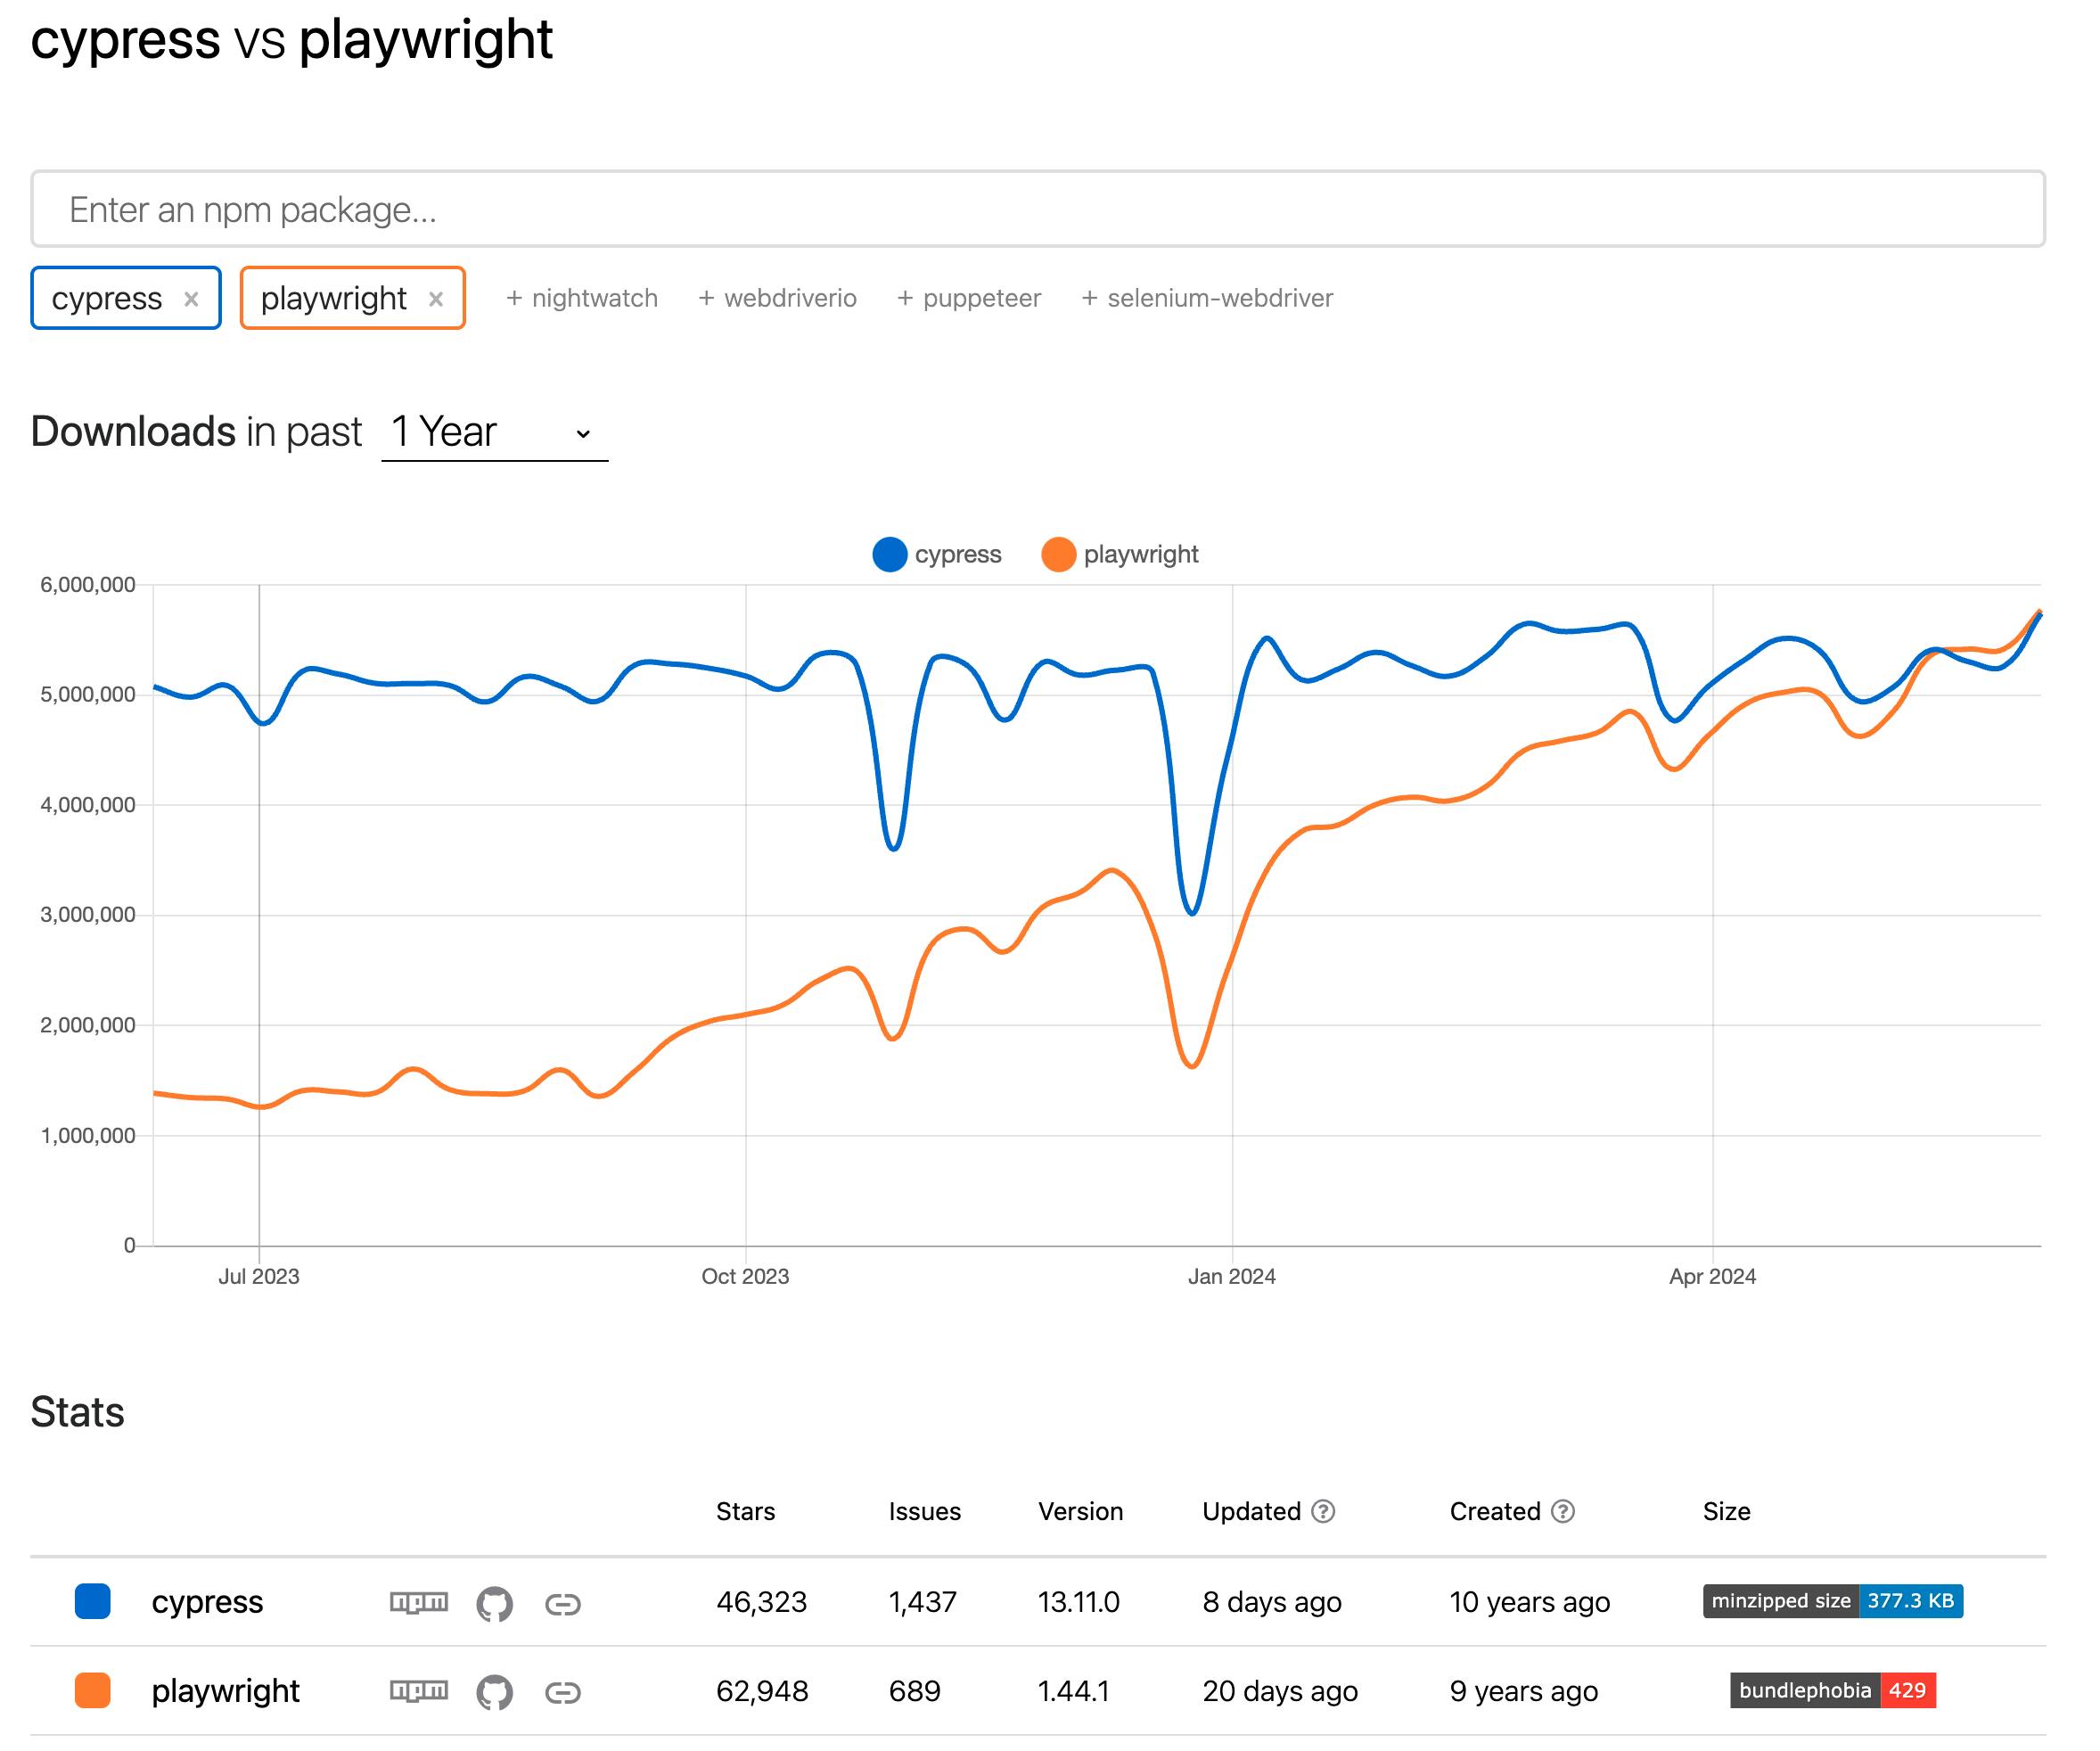2100x1751 pixels.
Task: Open the homepage link icon for playwright
Action: point(562,1693)
